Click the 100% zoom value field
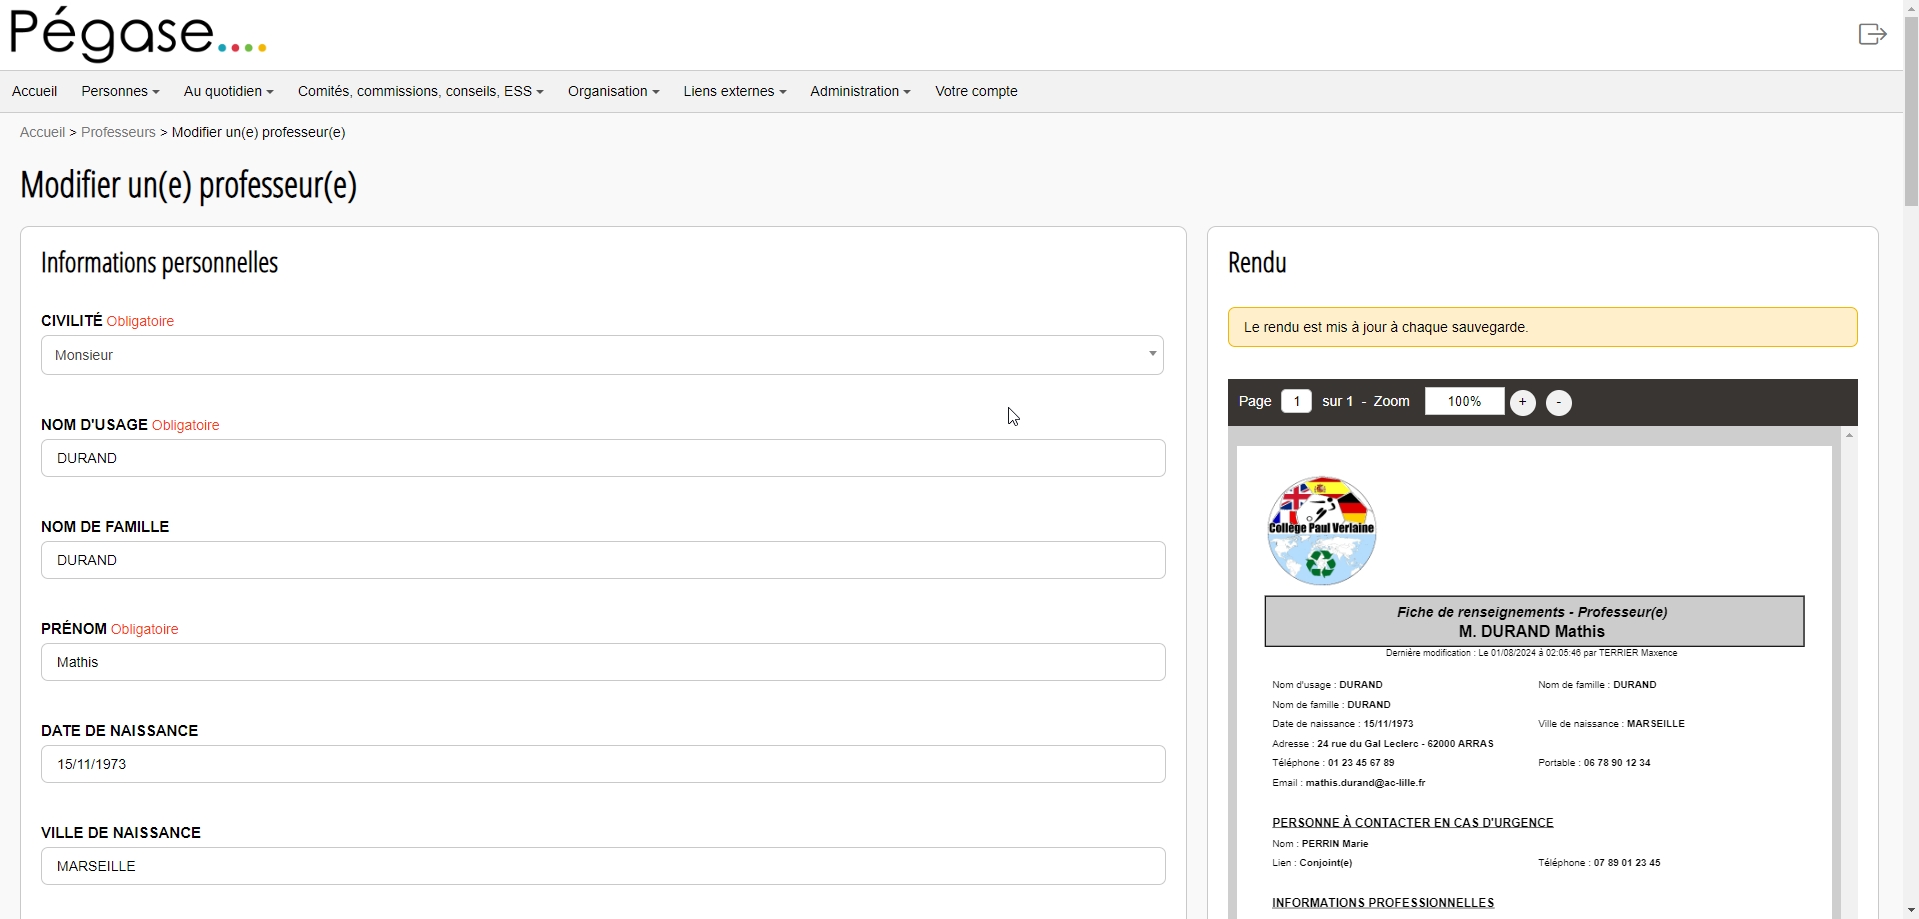This screenshot has width=1919, height=919. tap(1464, 401)
